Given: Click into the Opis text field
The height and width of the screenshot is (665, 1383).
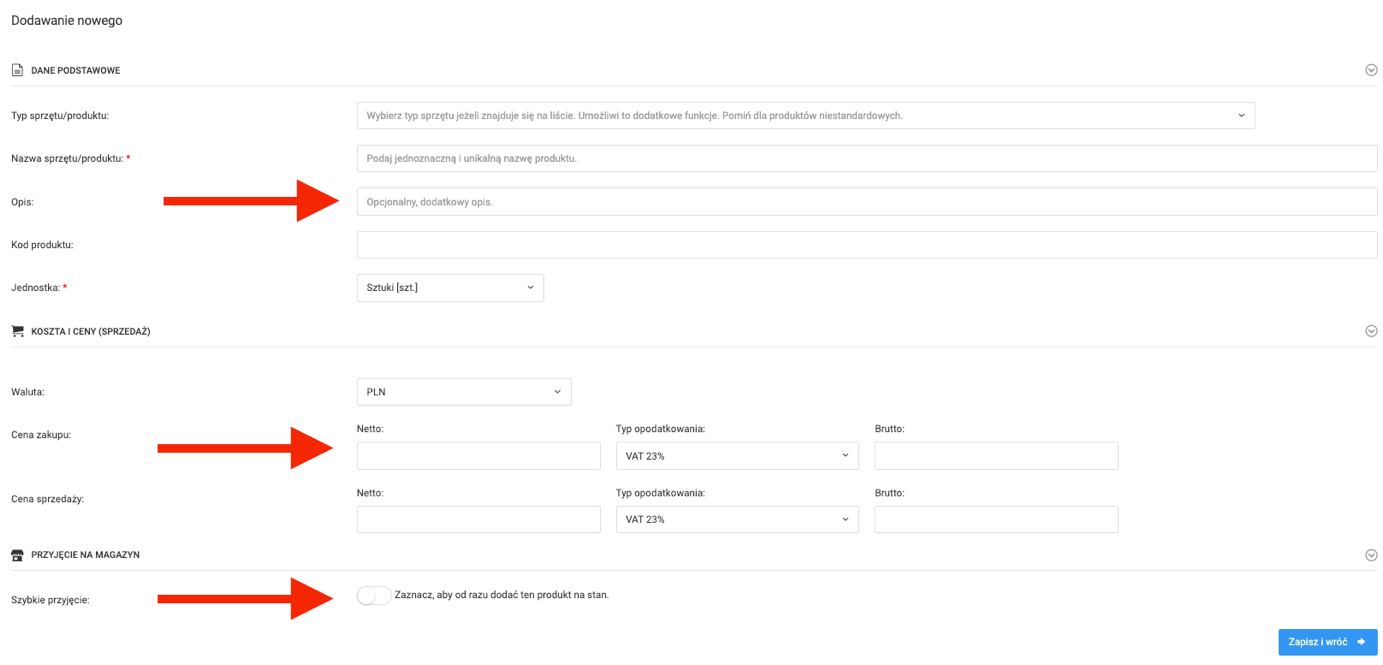Looking at the screenshot, I should click(866, 202).
